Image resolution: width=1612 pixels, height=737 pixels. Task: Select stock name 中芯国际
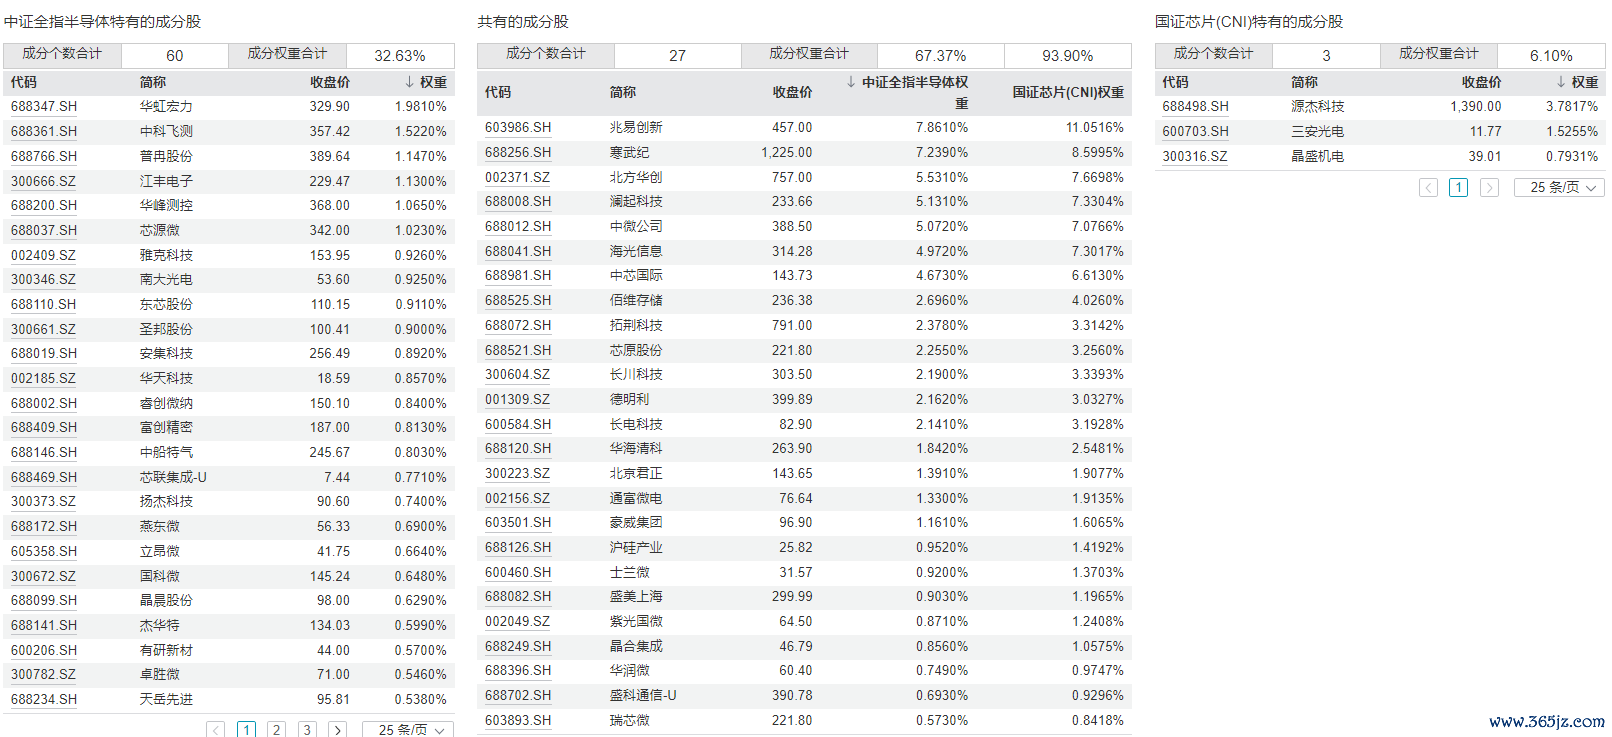636,275
